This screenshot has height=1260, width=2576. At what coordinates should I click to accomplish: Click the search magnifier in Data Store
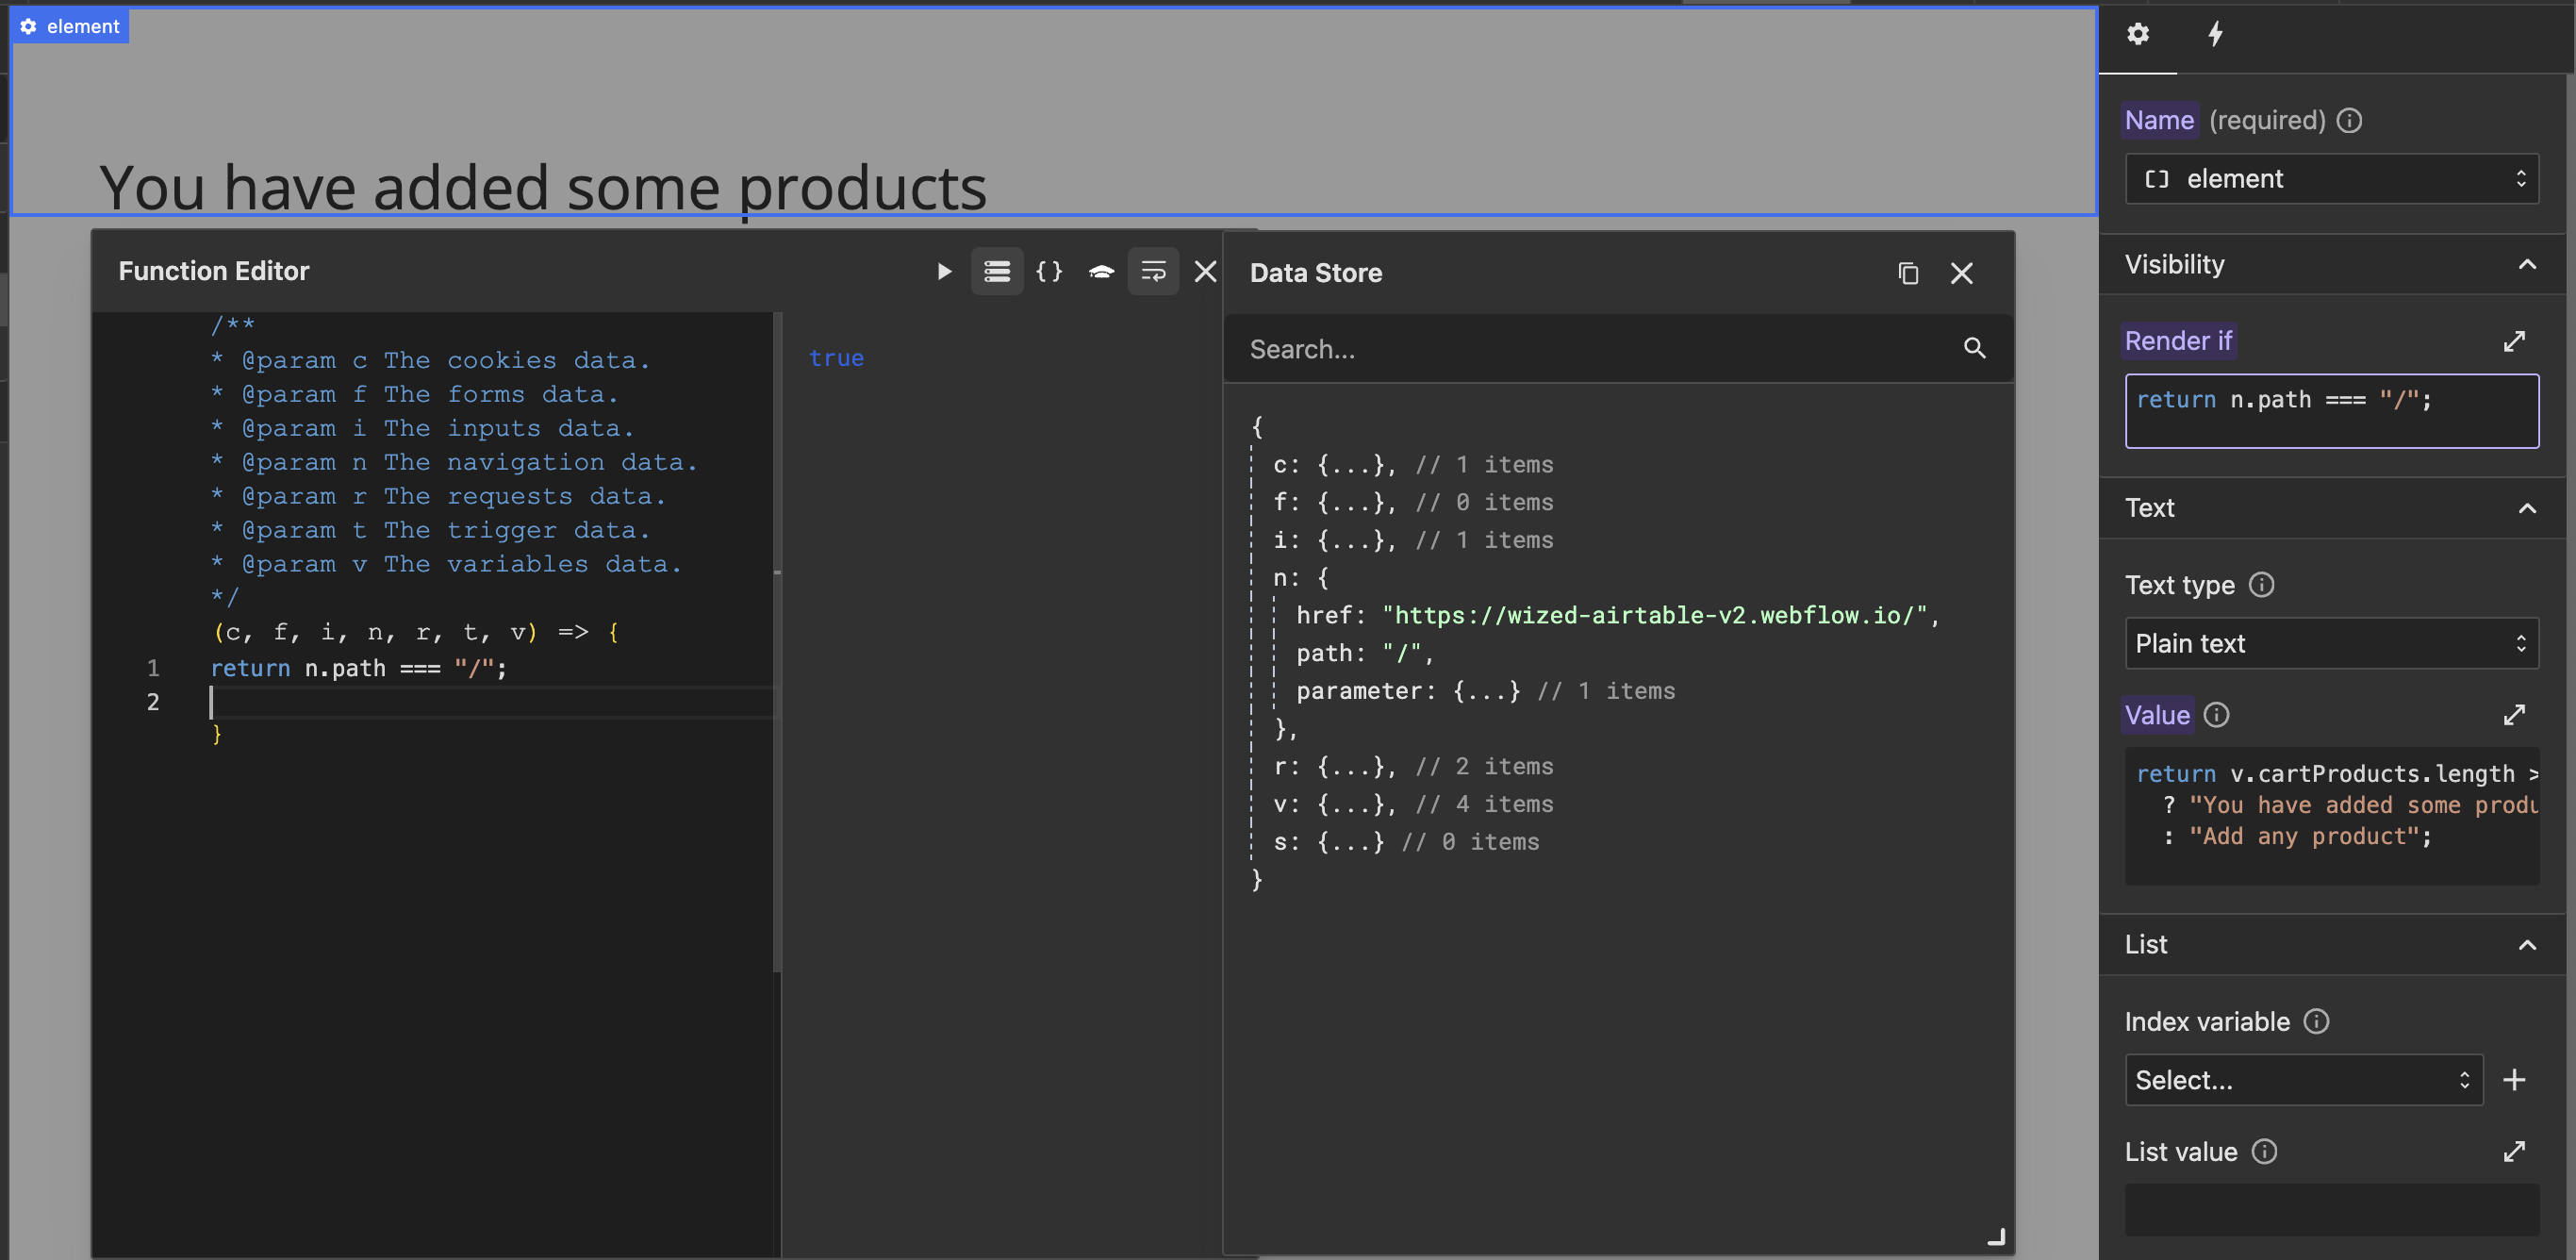1974,348
